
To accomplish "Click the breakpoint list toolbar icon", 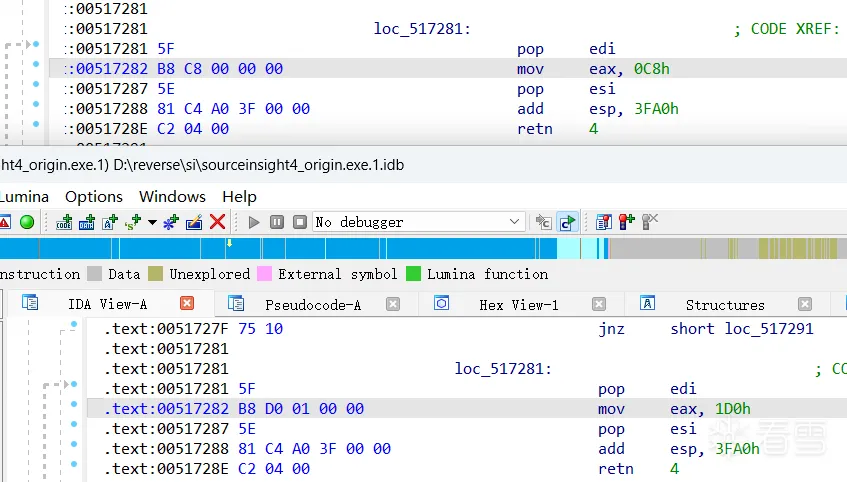I will [x=603, y=222].
